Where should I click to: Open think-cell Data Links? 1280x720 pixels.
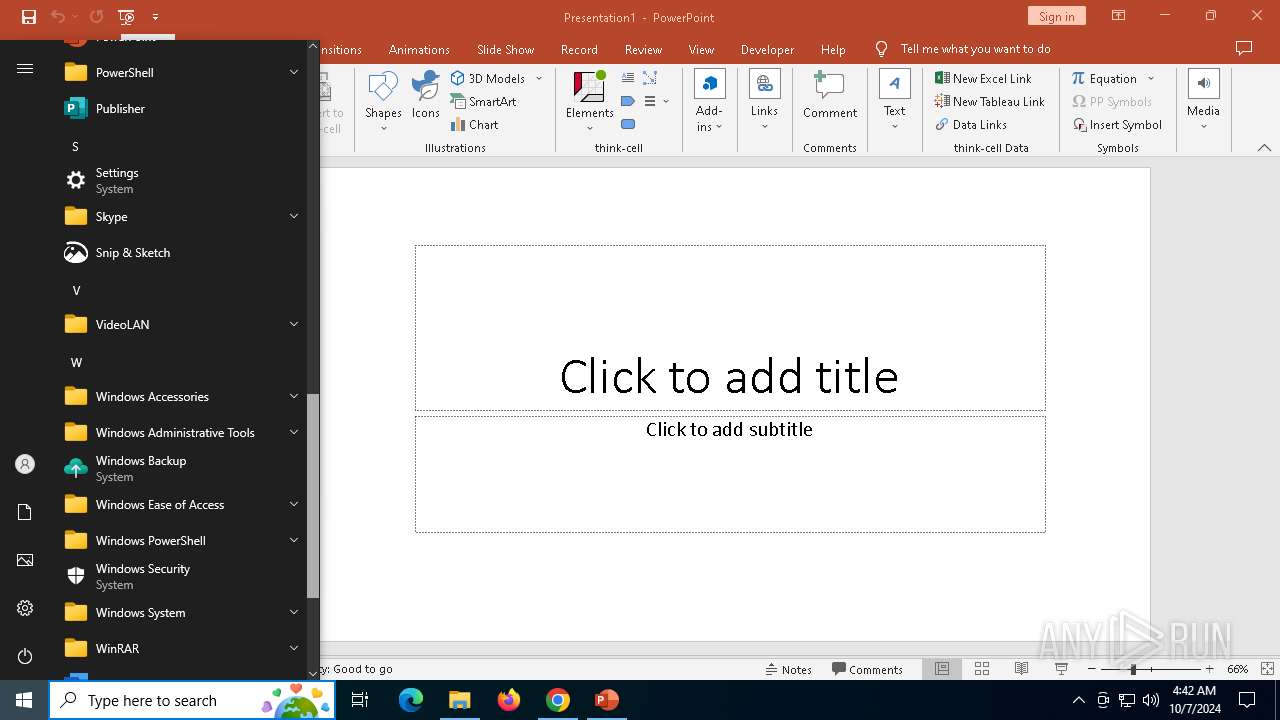971,124
